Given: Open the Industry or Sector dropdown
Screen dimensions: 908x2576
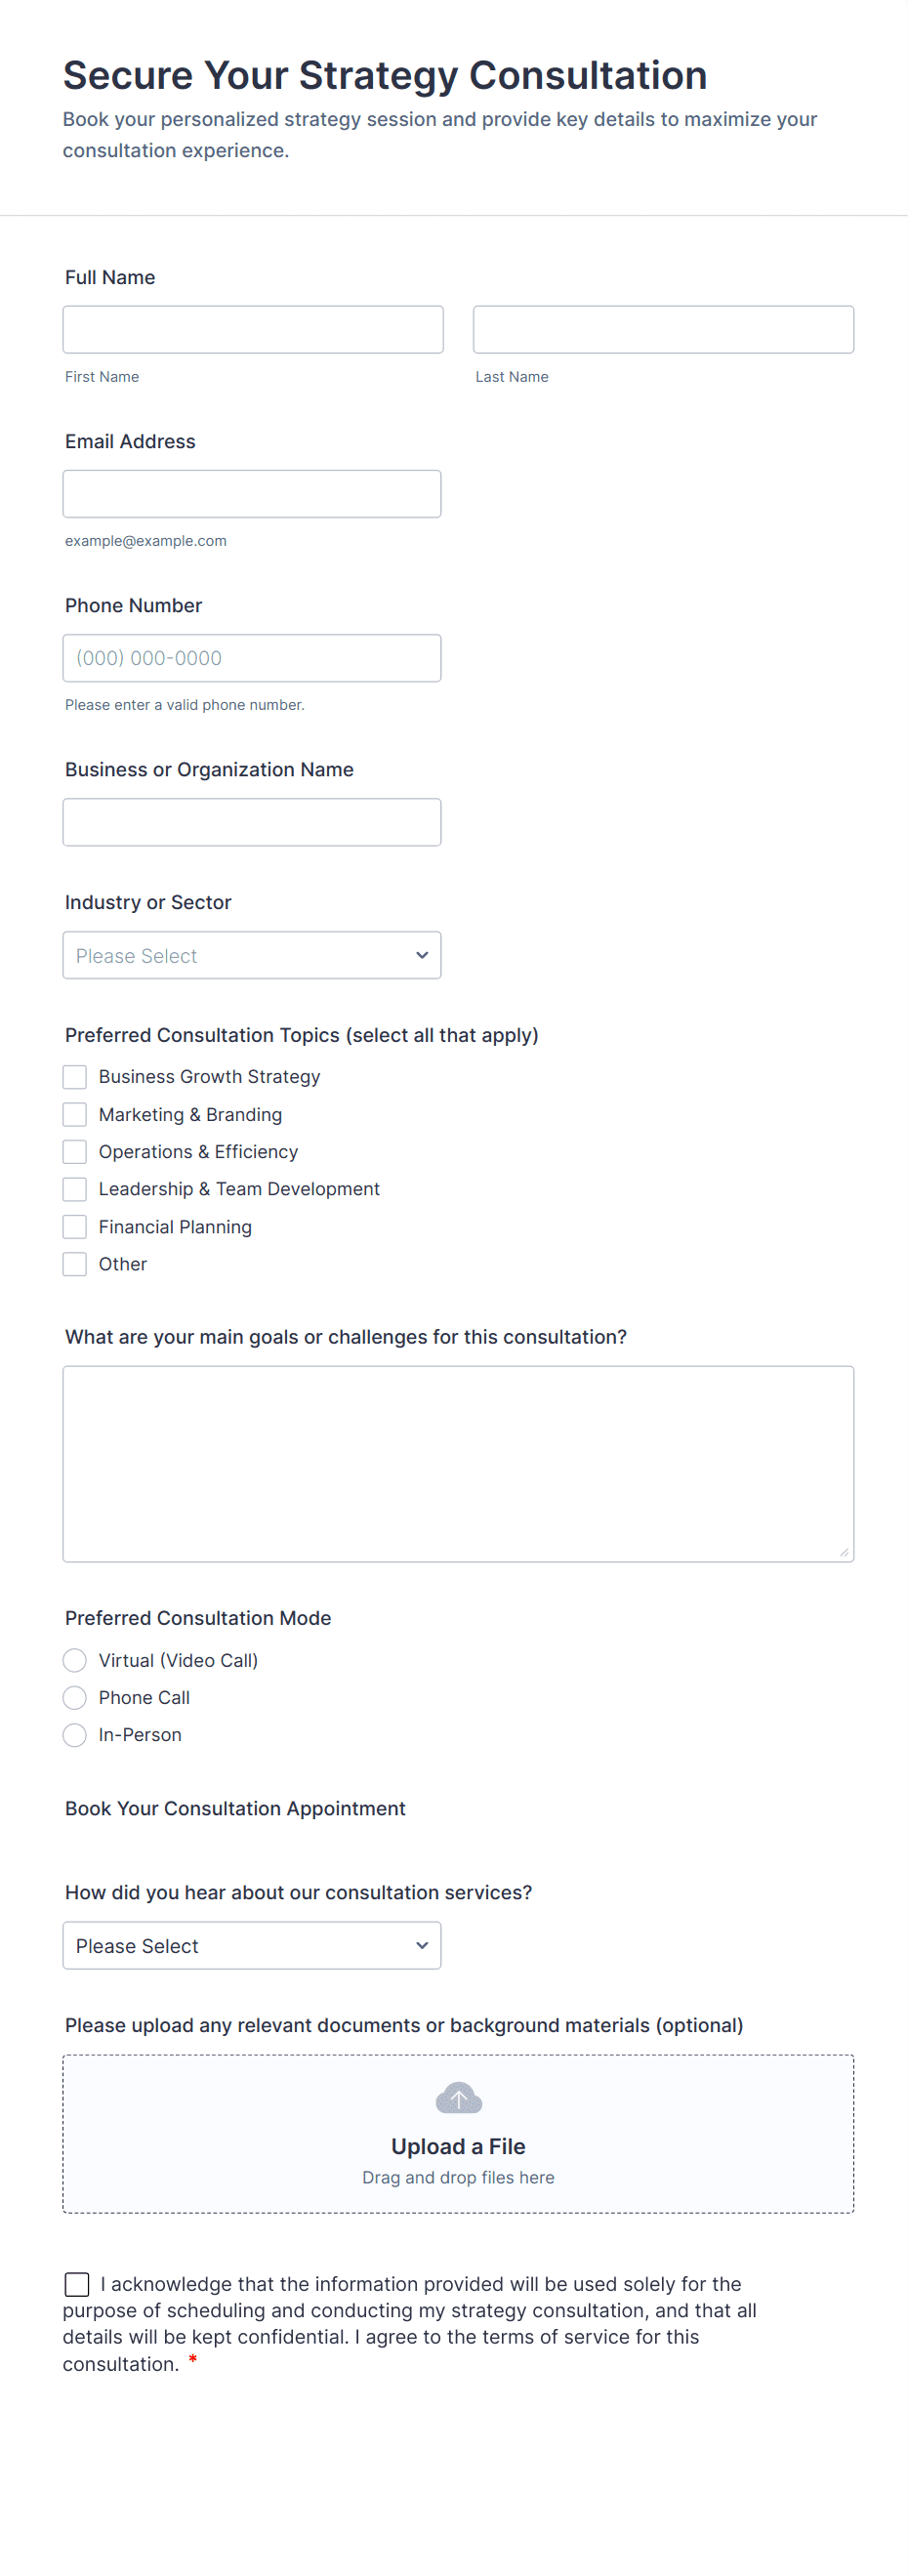Looking at the screenshot, I should point(252,955).
